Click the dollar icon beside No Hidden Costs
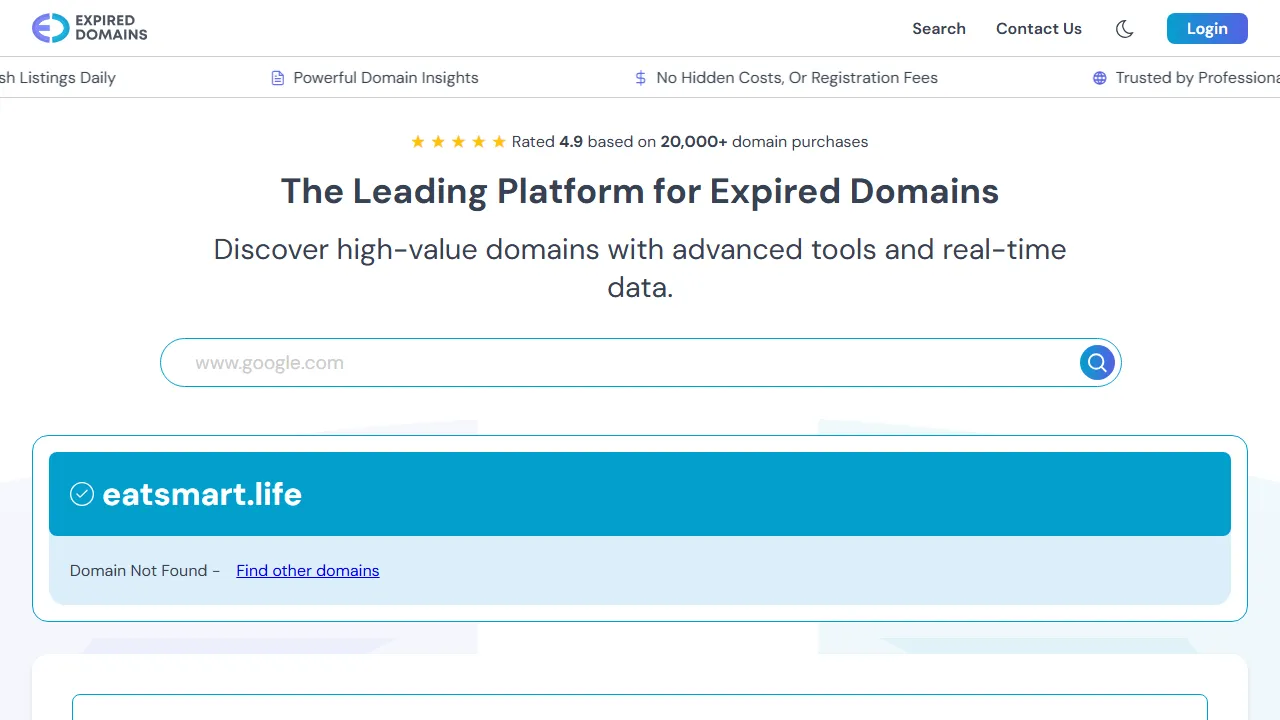 641,78
